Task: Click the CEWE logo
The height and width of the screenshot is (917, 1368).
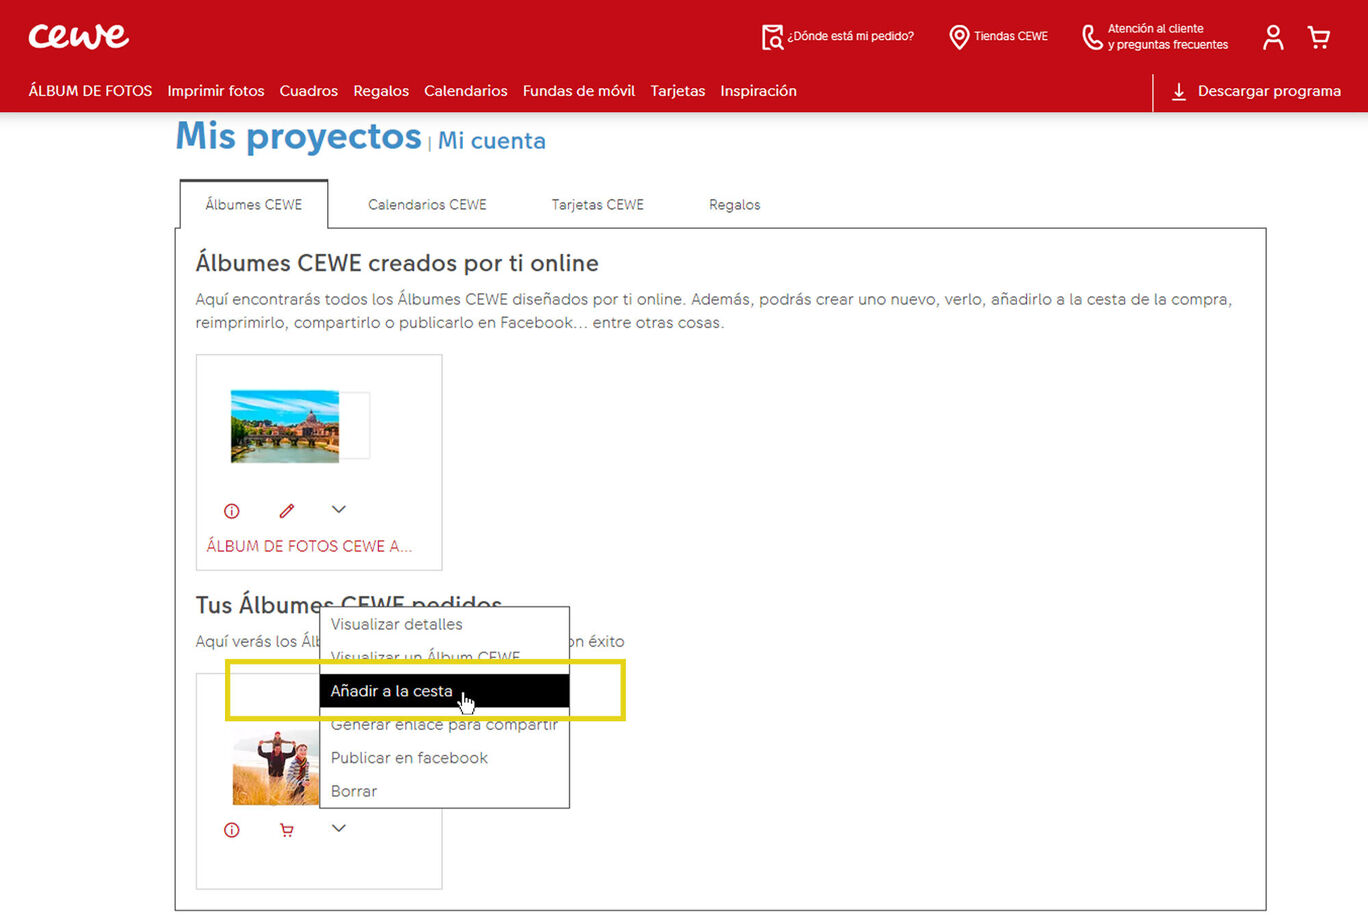Action: coord(79,36)
